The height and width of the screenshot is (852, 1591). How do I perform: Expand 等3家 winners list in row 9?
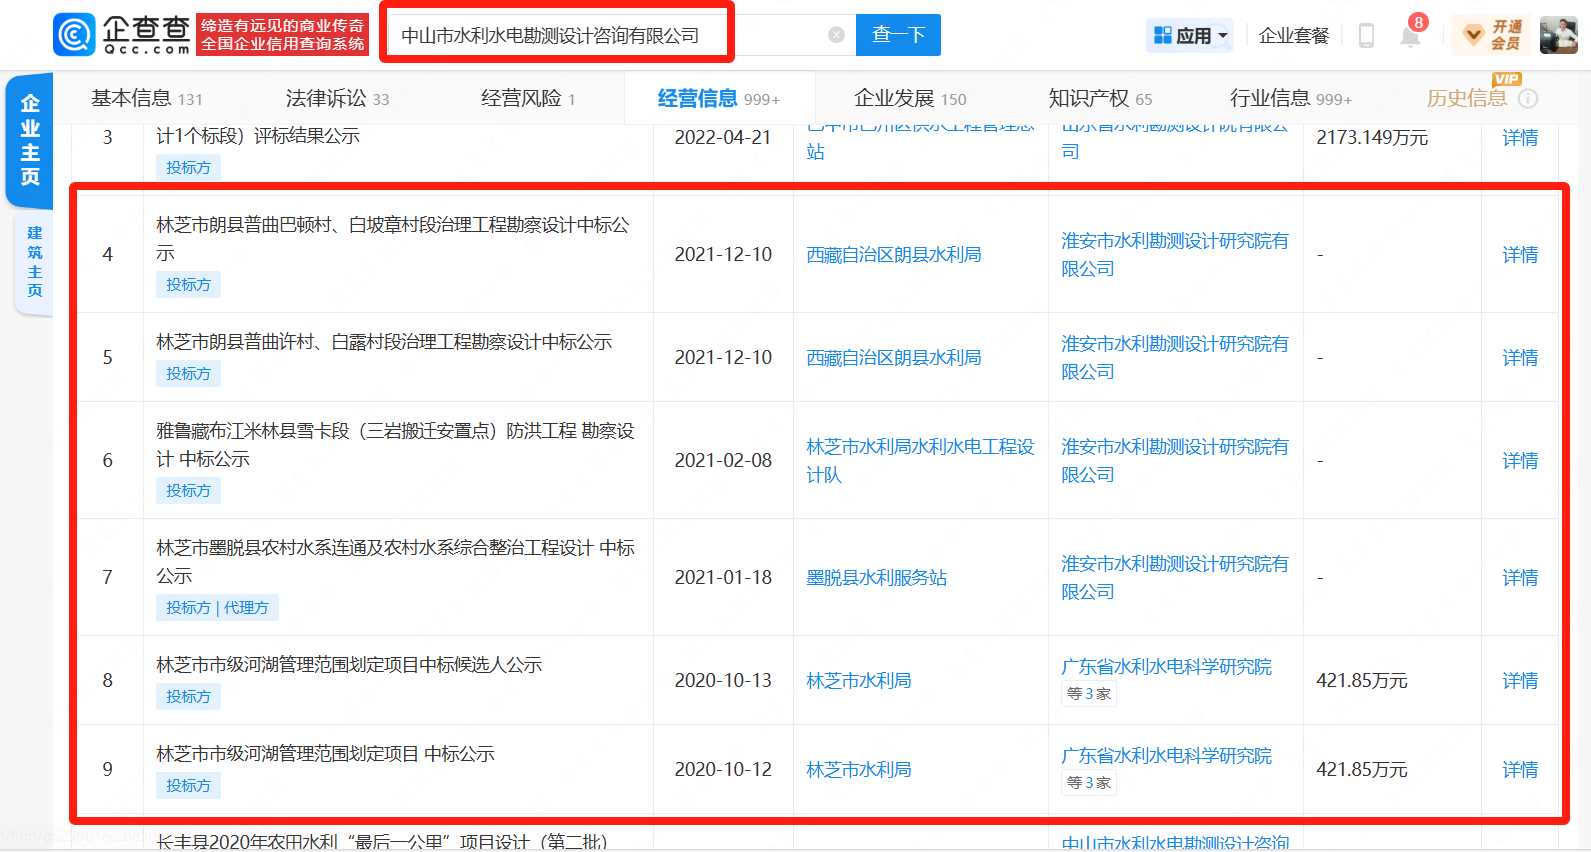coord(1088,782)
